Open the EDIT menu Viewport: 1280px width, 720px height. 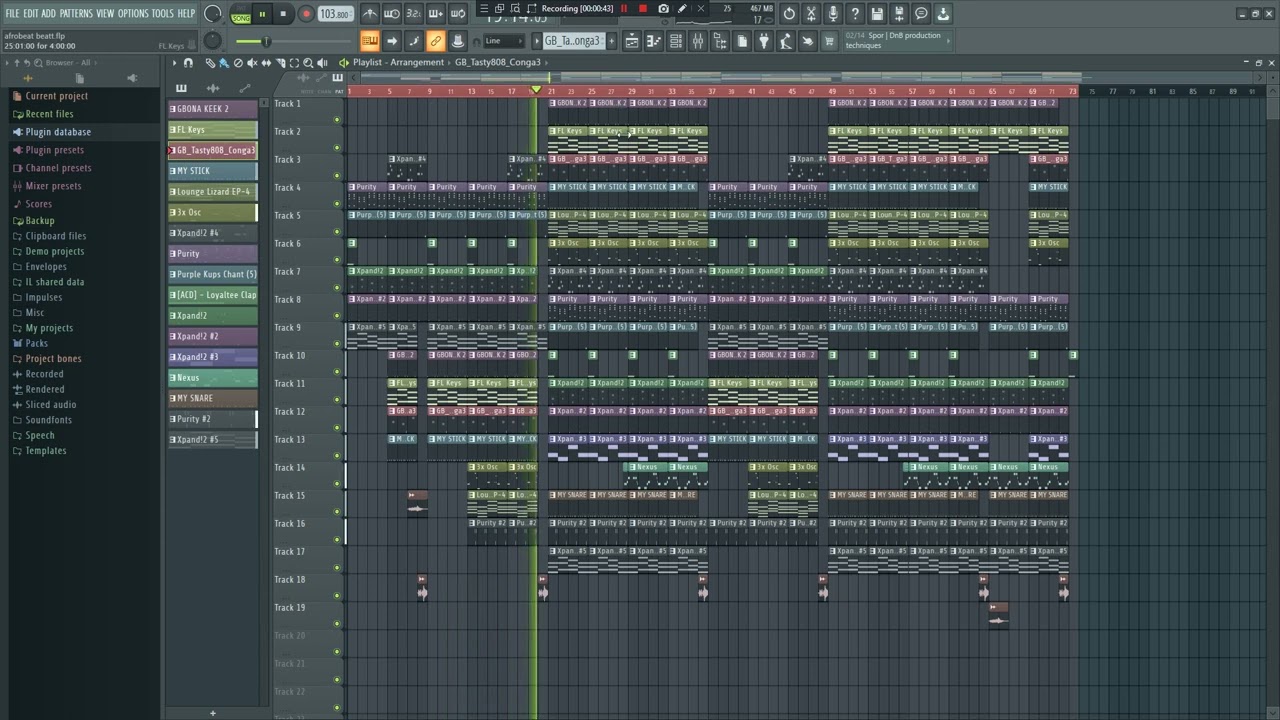(x=30, y=13)
